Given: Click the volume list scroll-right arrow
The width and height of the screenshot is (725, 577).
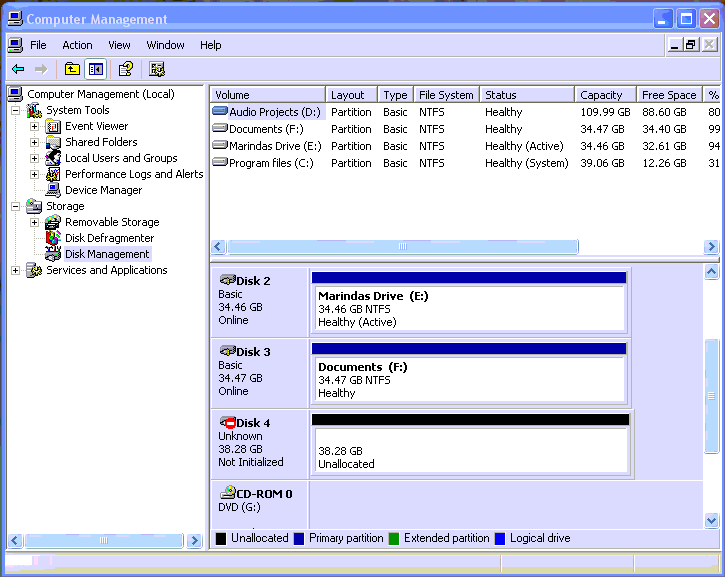Looking at the screenshot, I should pos(711,246).
